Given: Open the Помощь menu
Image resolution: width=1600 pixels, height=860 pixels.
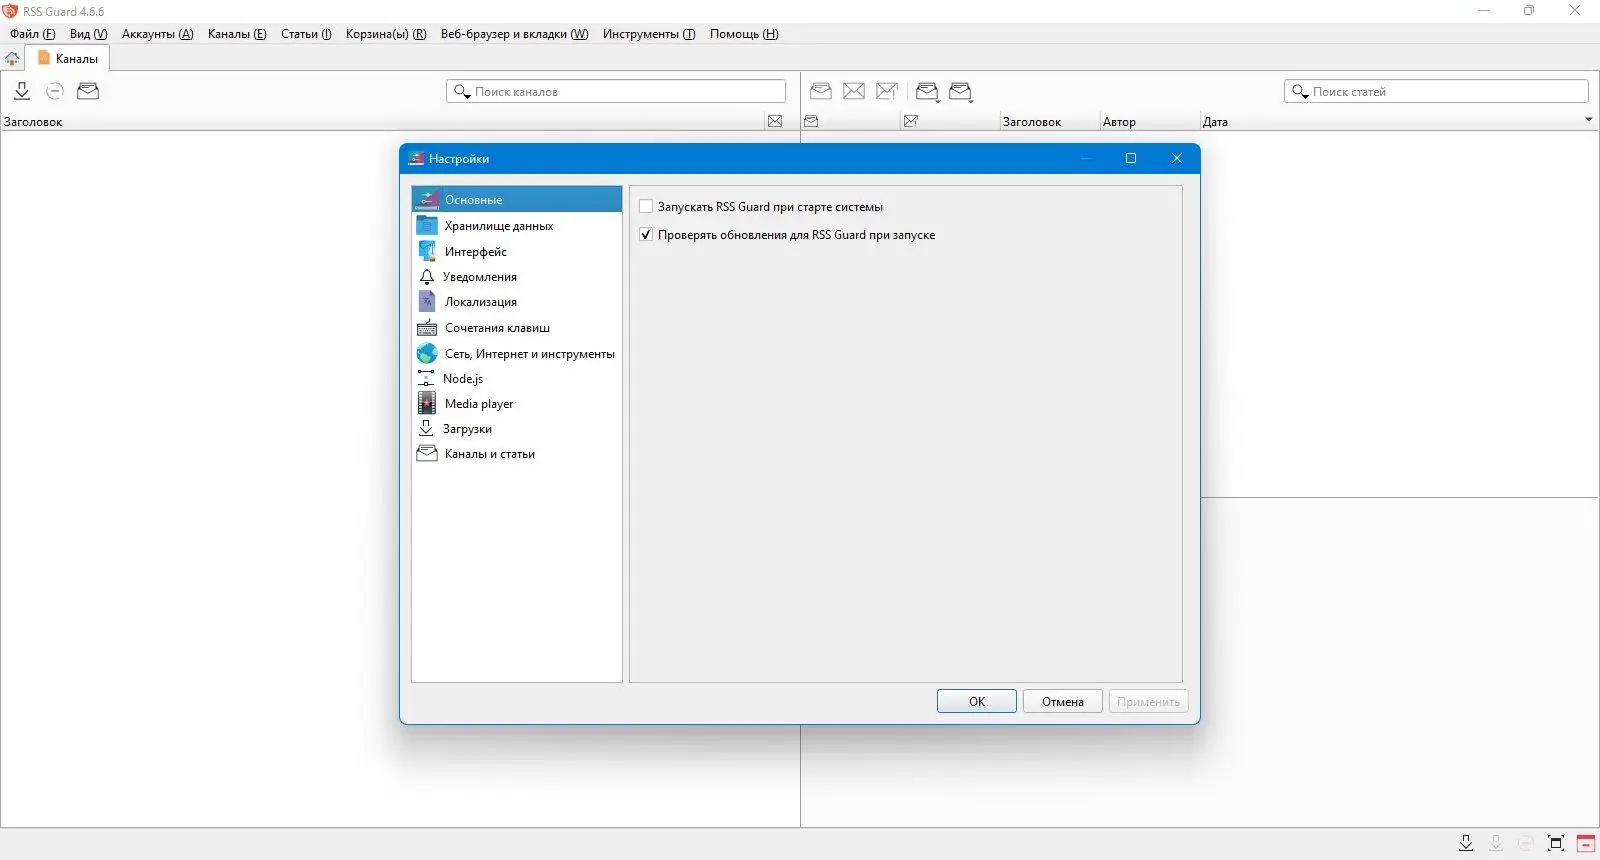Looking at the screenshot, I should tap(744, 34).
